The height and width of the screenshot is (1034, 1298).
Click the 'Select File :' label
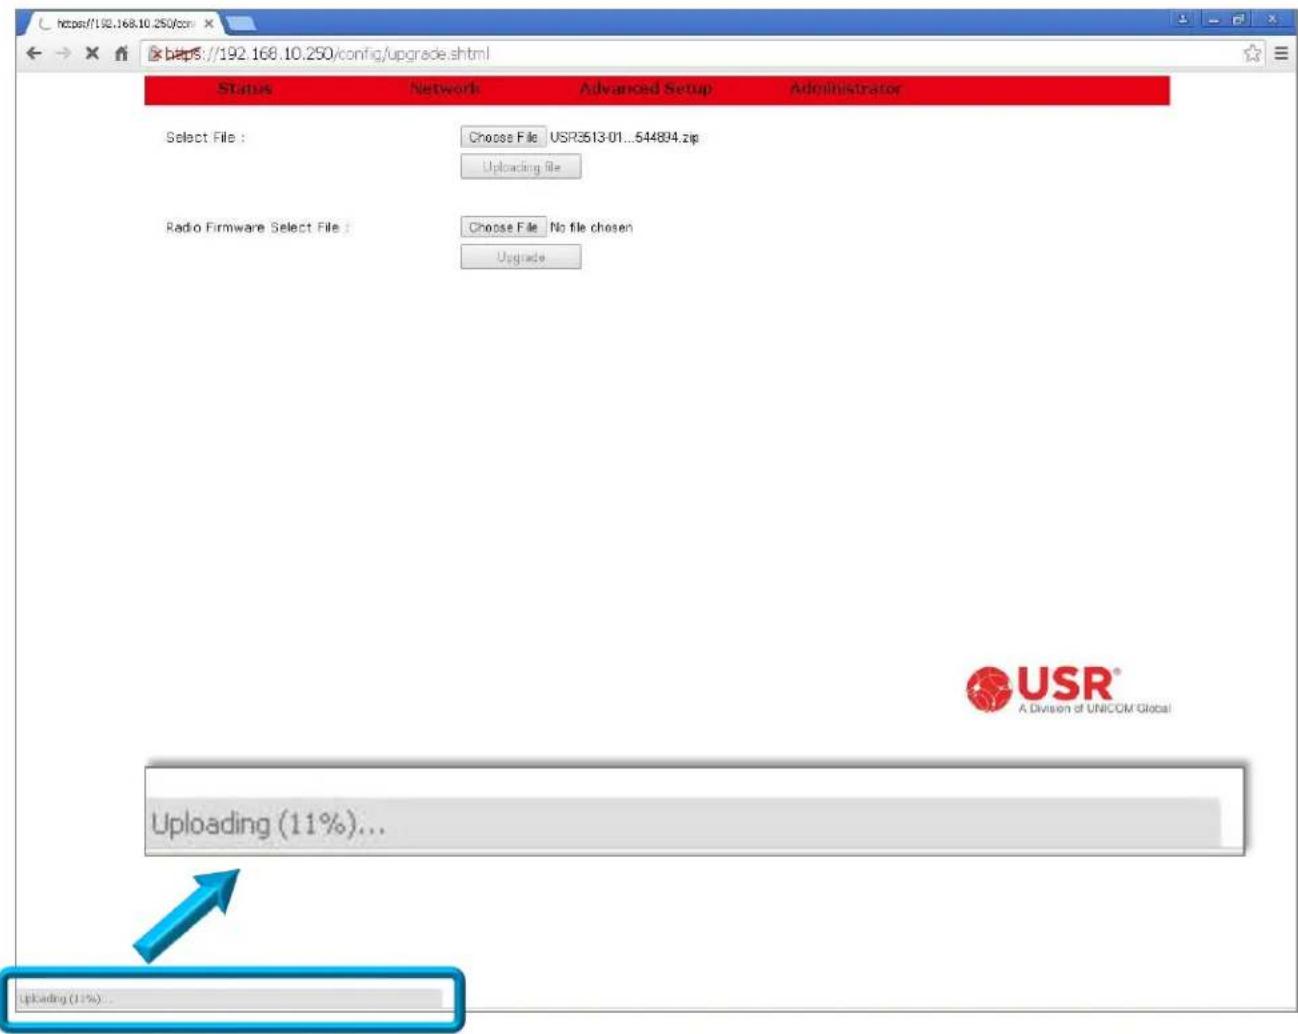(205, 137)
